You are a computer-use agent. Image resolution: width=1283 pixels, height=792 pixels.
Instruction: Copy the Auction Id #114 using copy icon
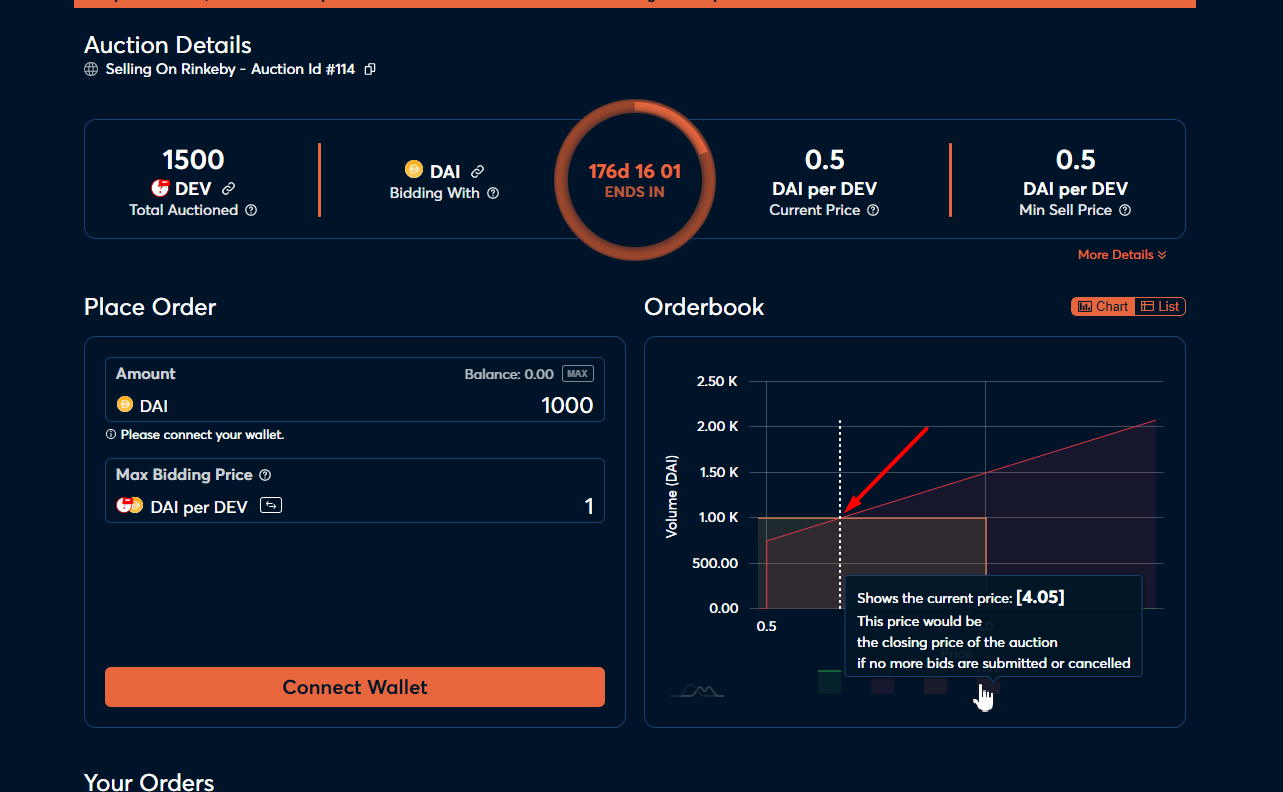click(370, 69)
